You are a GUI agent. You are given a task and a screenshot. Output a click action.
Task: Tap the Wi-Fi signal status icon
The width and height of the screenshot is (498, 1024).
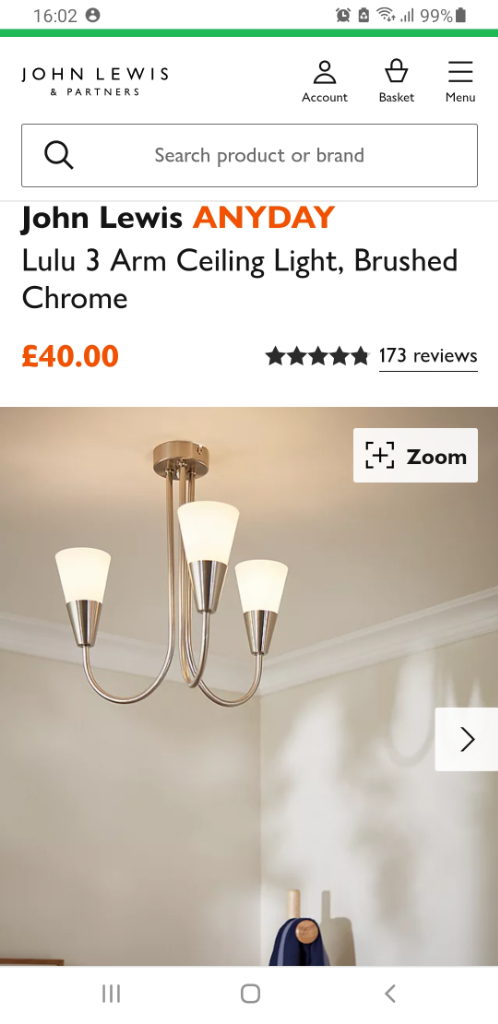pyautogui.click(x=386, y=15)
